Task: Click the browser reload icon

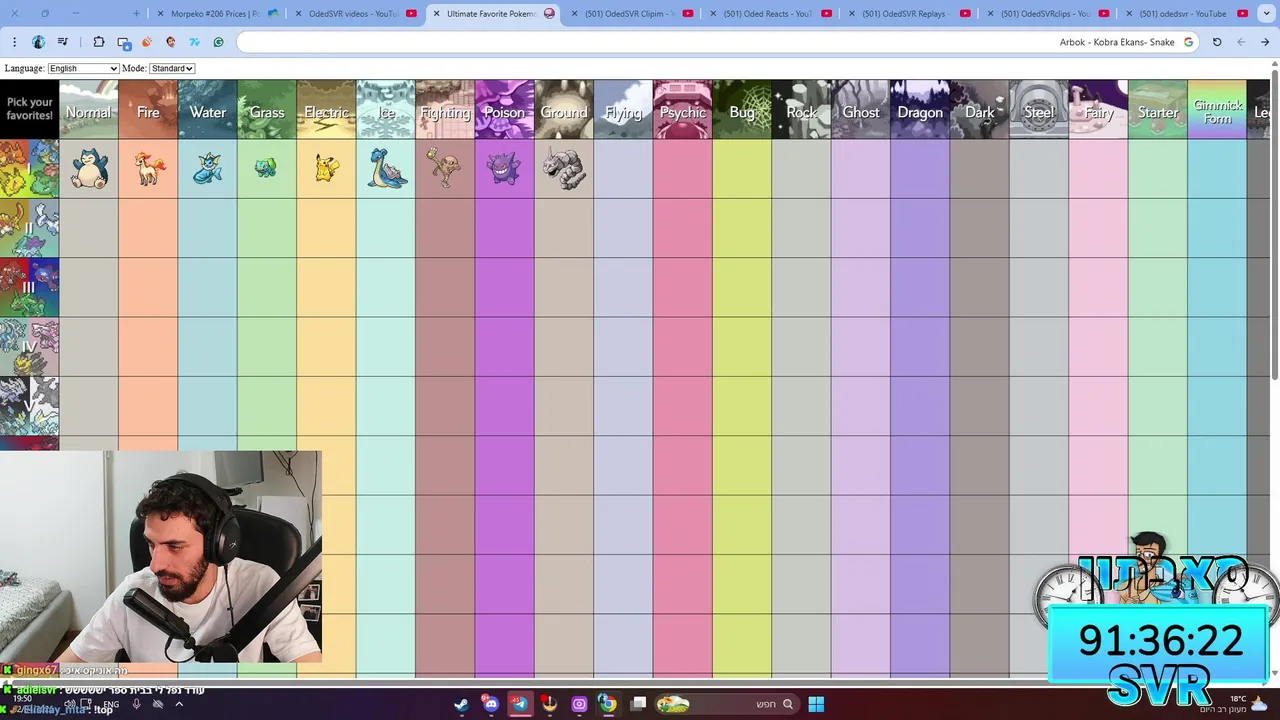Action: pos(1217,42)
